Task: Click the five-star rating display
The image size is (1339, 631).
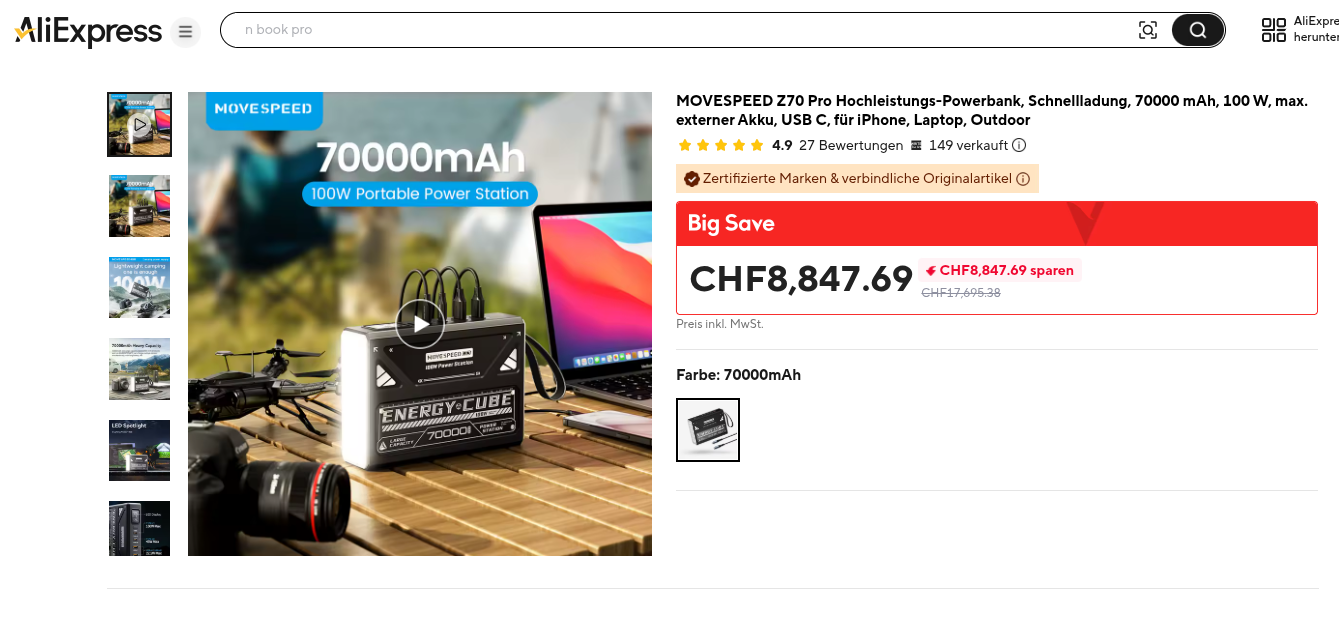Action: click(x=720, y=145)
